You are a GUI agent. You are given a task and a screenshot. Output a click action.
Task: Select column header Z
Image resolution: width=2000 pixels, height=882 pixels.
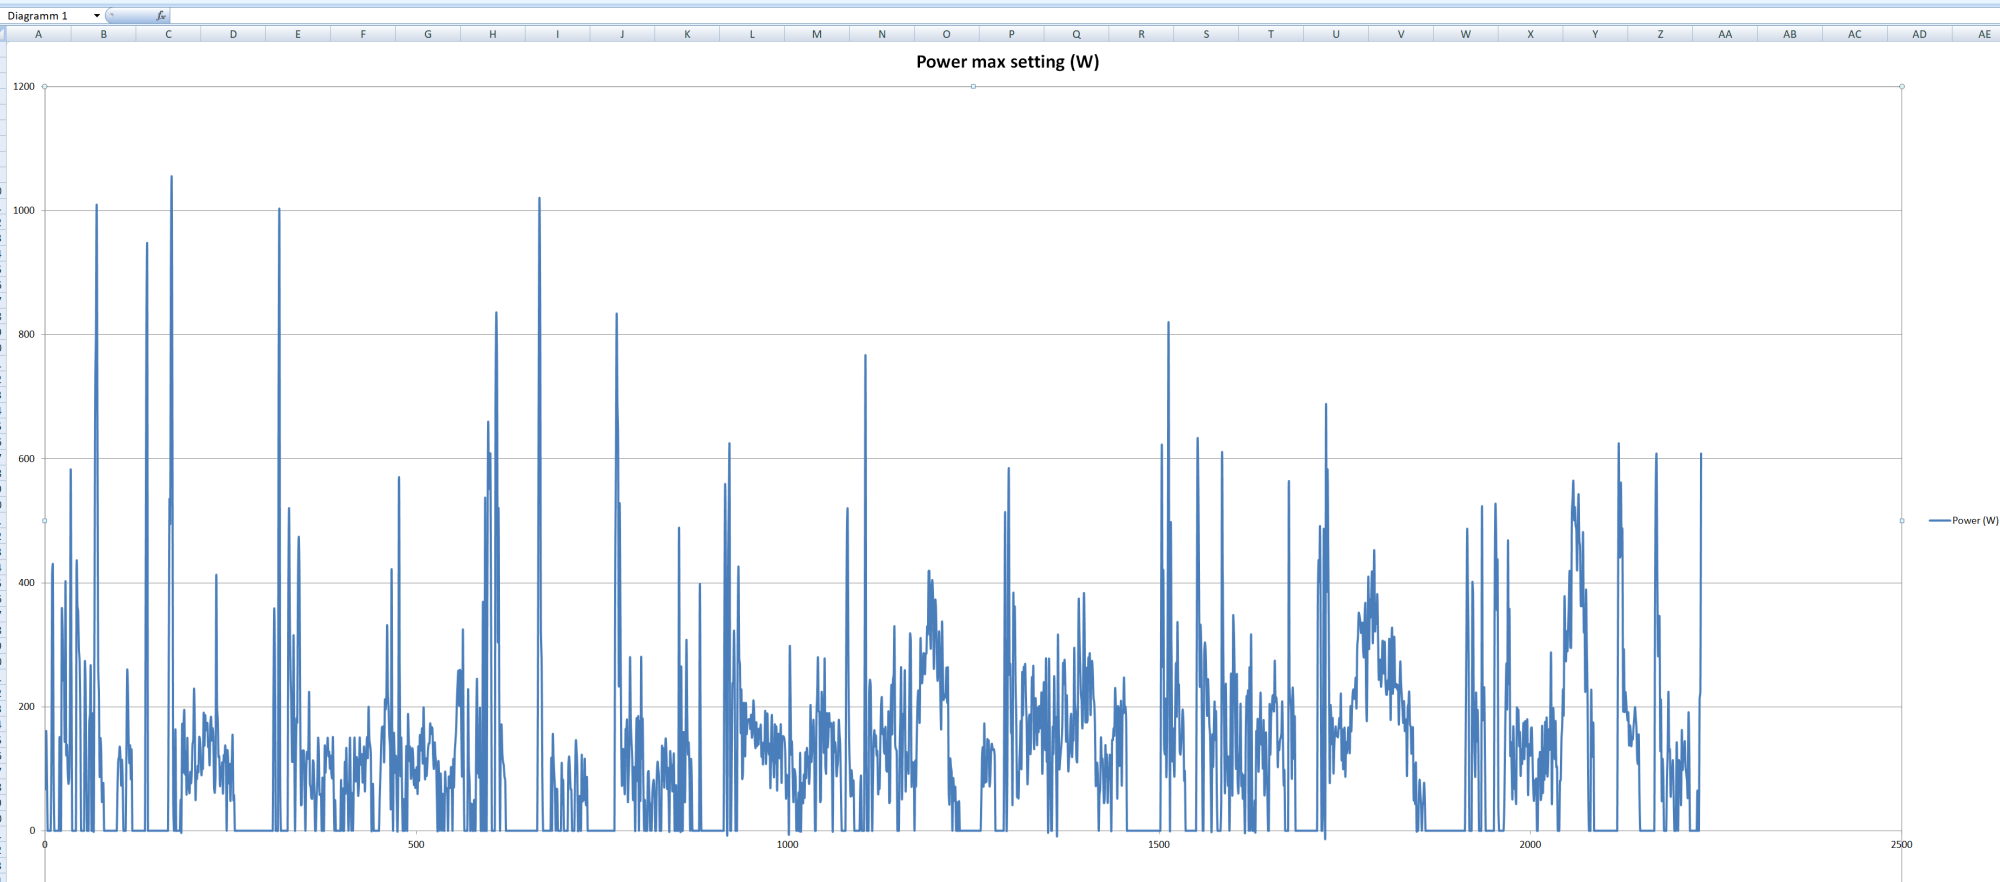(x=1660, y=34)
